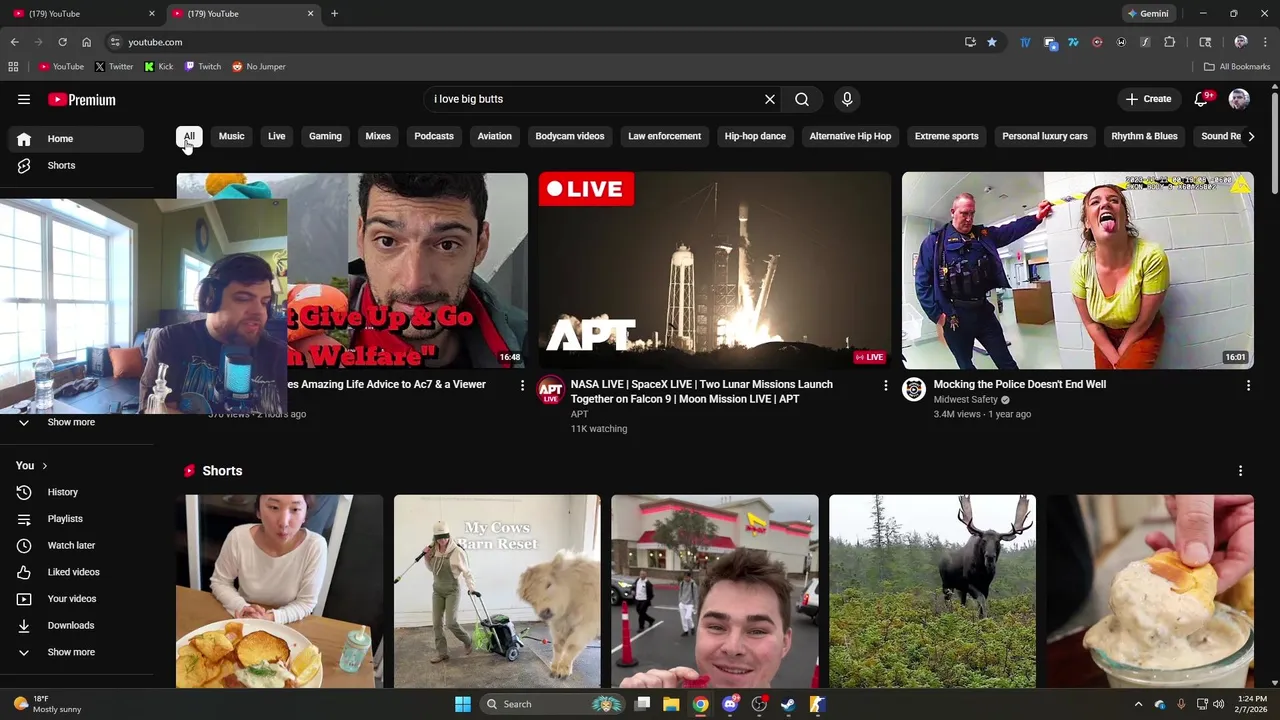The height and width of the screenshot is (720, 1280).
Task: Select the Podcasts filter chip
Action: (x=434, y=136)
